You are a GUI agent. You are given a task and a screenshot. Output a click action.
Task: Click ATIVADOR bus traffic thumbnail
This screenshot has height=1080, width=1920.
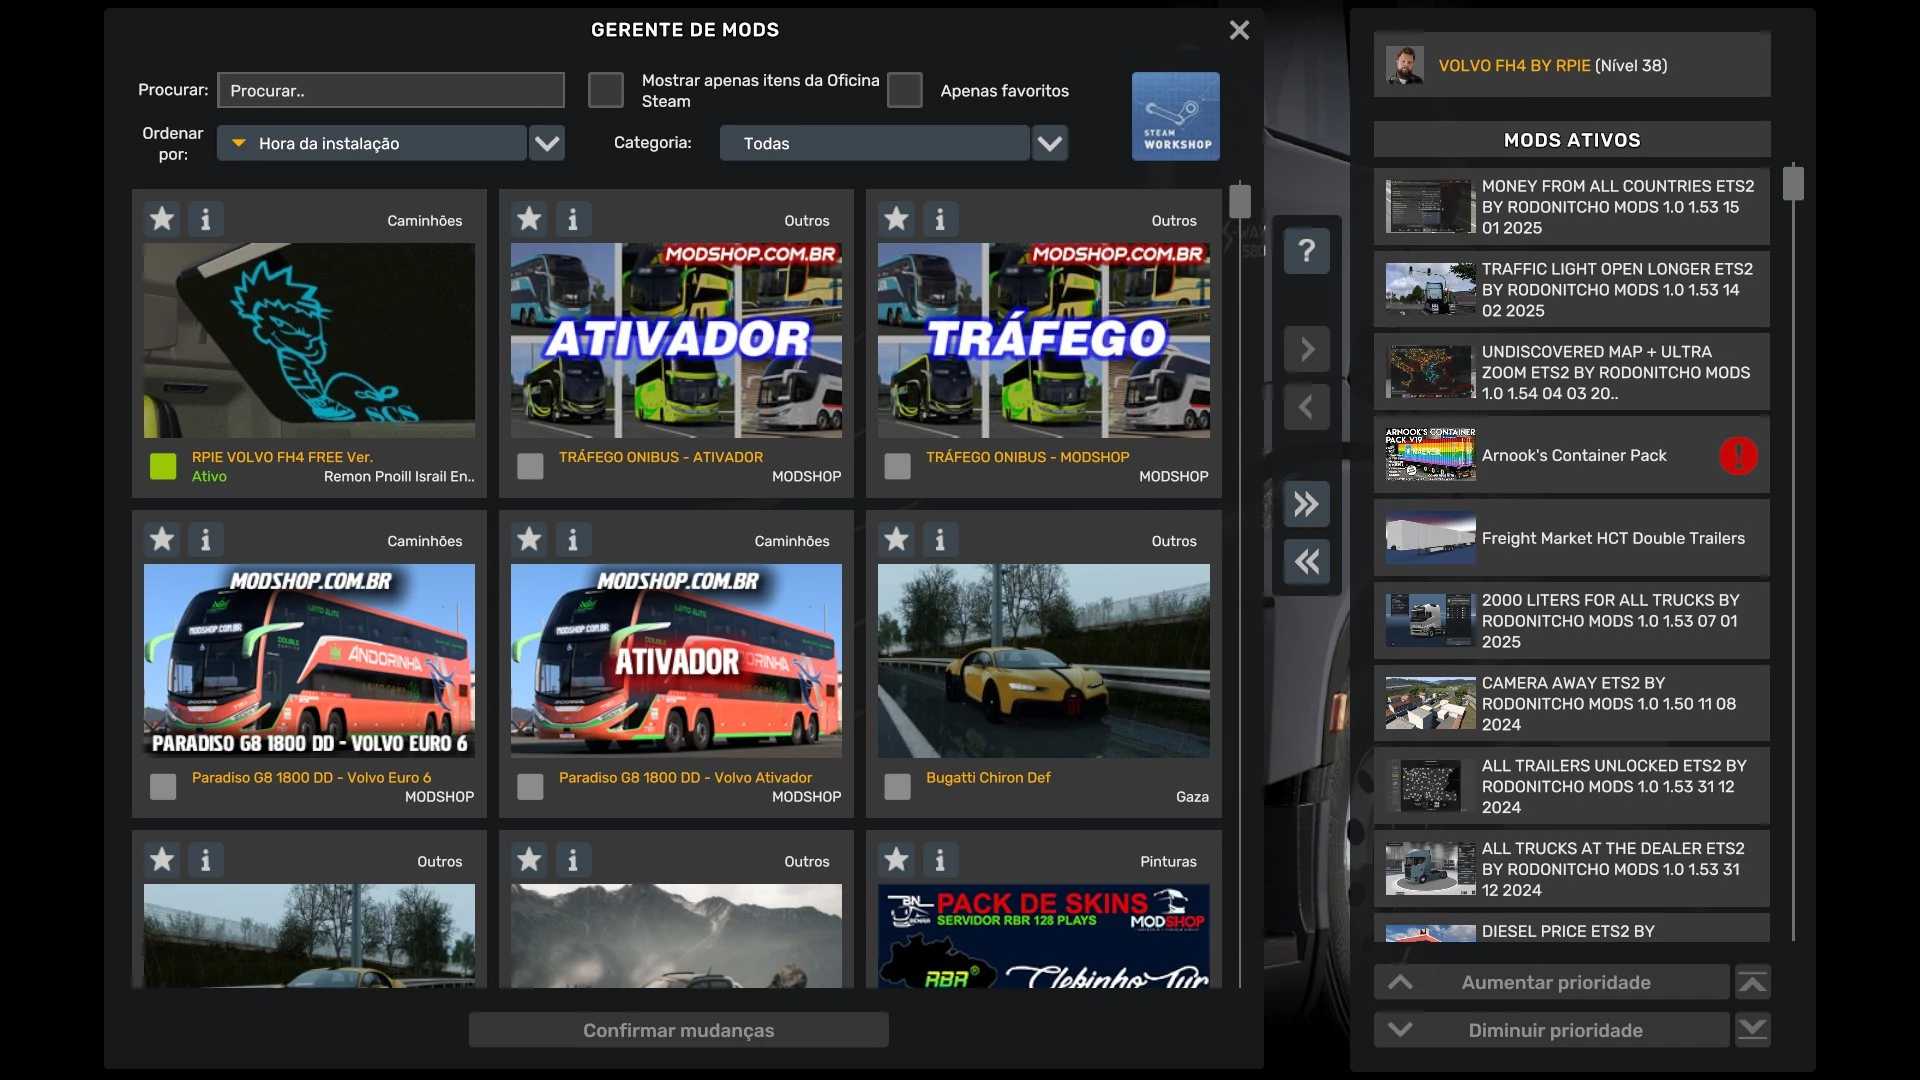676,340
